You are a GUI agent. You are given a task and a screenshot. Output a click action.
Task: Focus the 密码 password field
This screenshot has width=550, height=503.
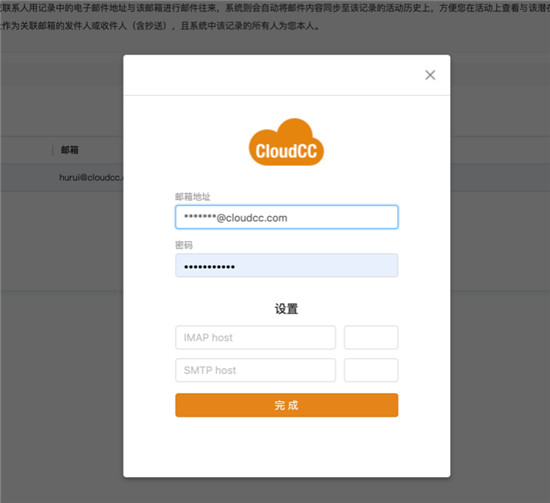pos(287,266)
